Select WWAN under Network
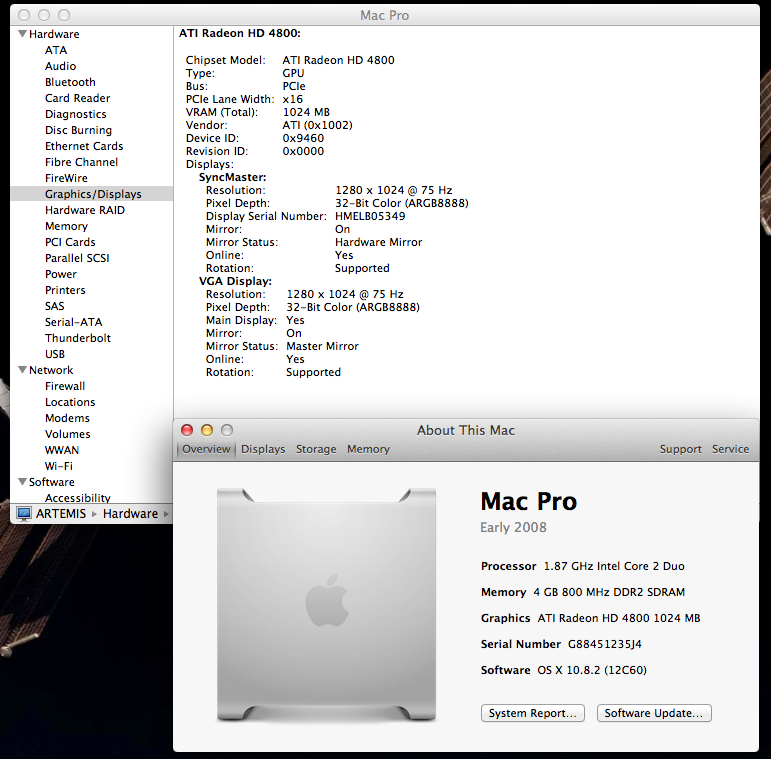The width and height of the screenshot is (771, 759). click(x=62, y=450)
